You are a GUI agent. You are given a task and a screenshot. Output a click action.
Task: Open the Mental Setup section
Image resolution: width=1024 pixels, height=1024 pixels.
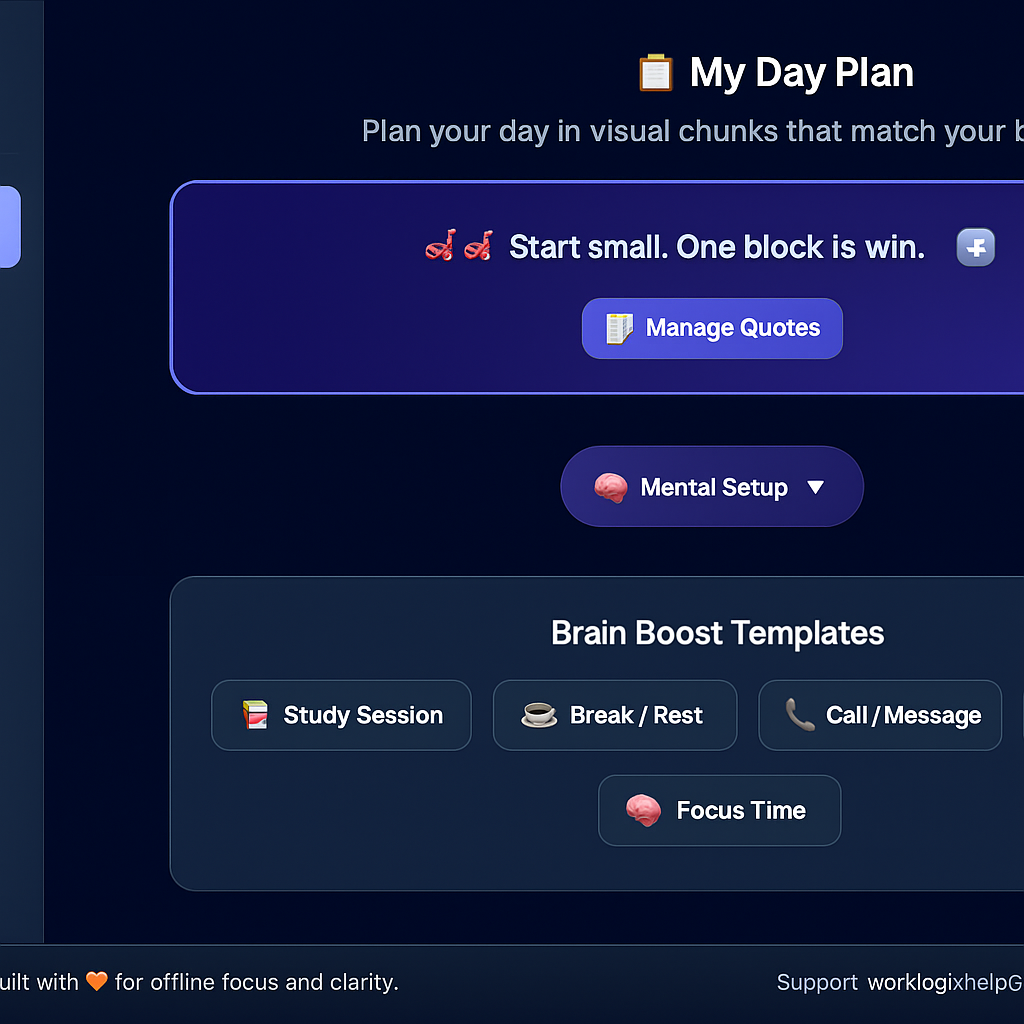point(712,487)
